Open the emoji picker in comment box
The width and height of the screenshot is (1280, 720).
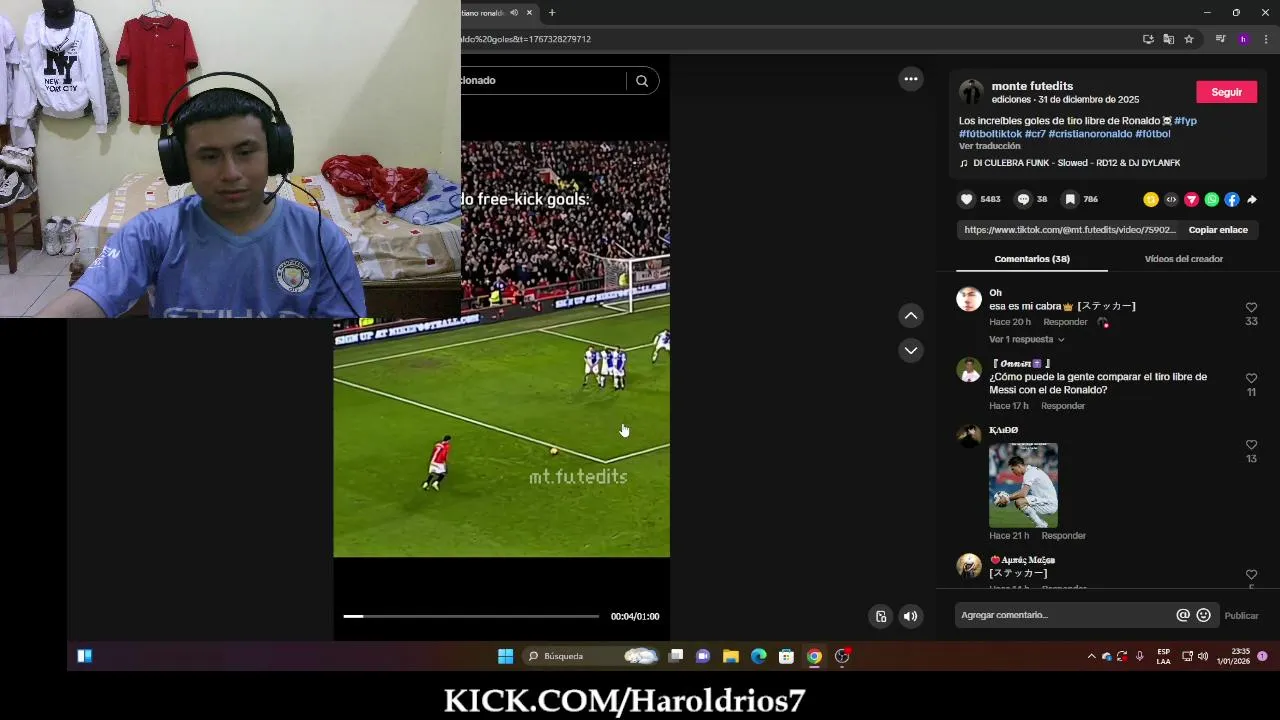pos(1204,615)
